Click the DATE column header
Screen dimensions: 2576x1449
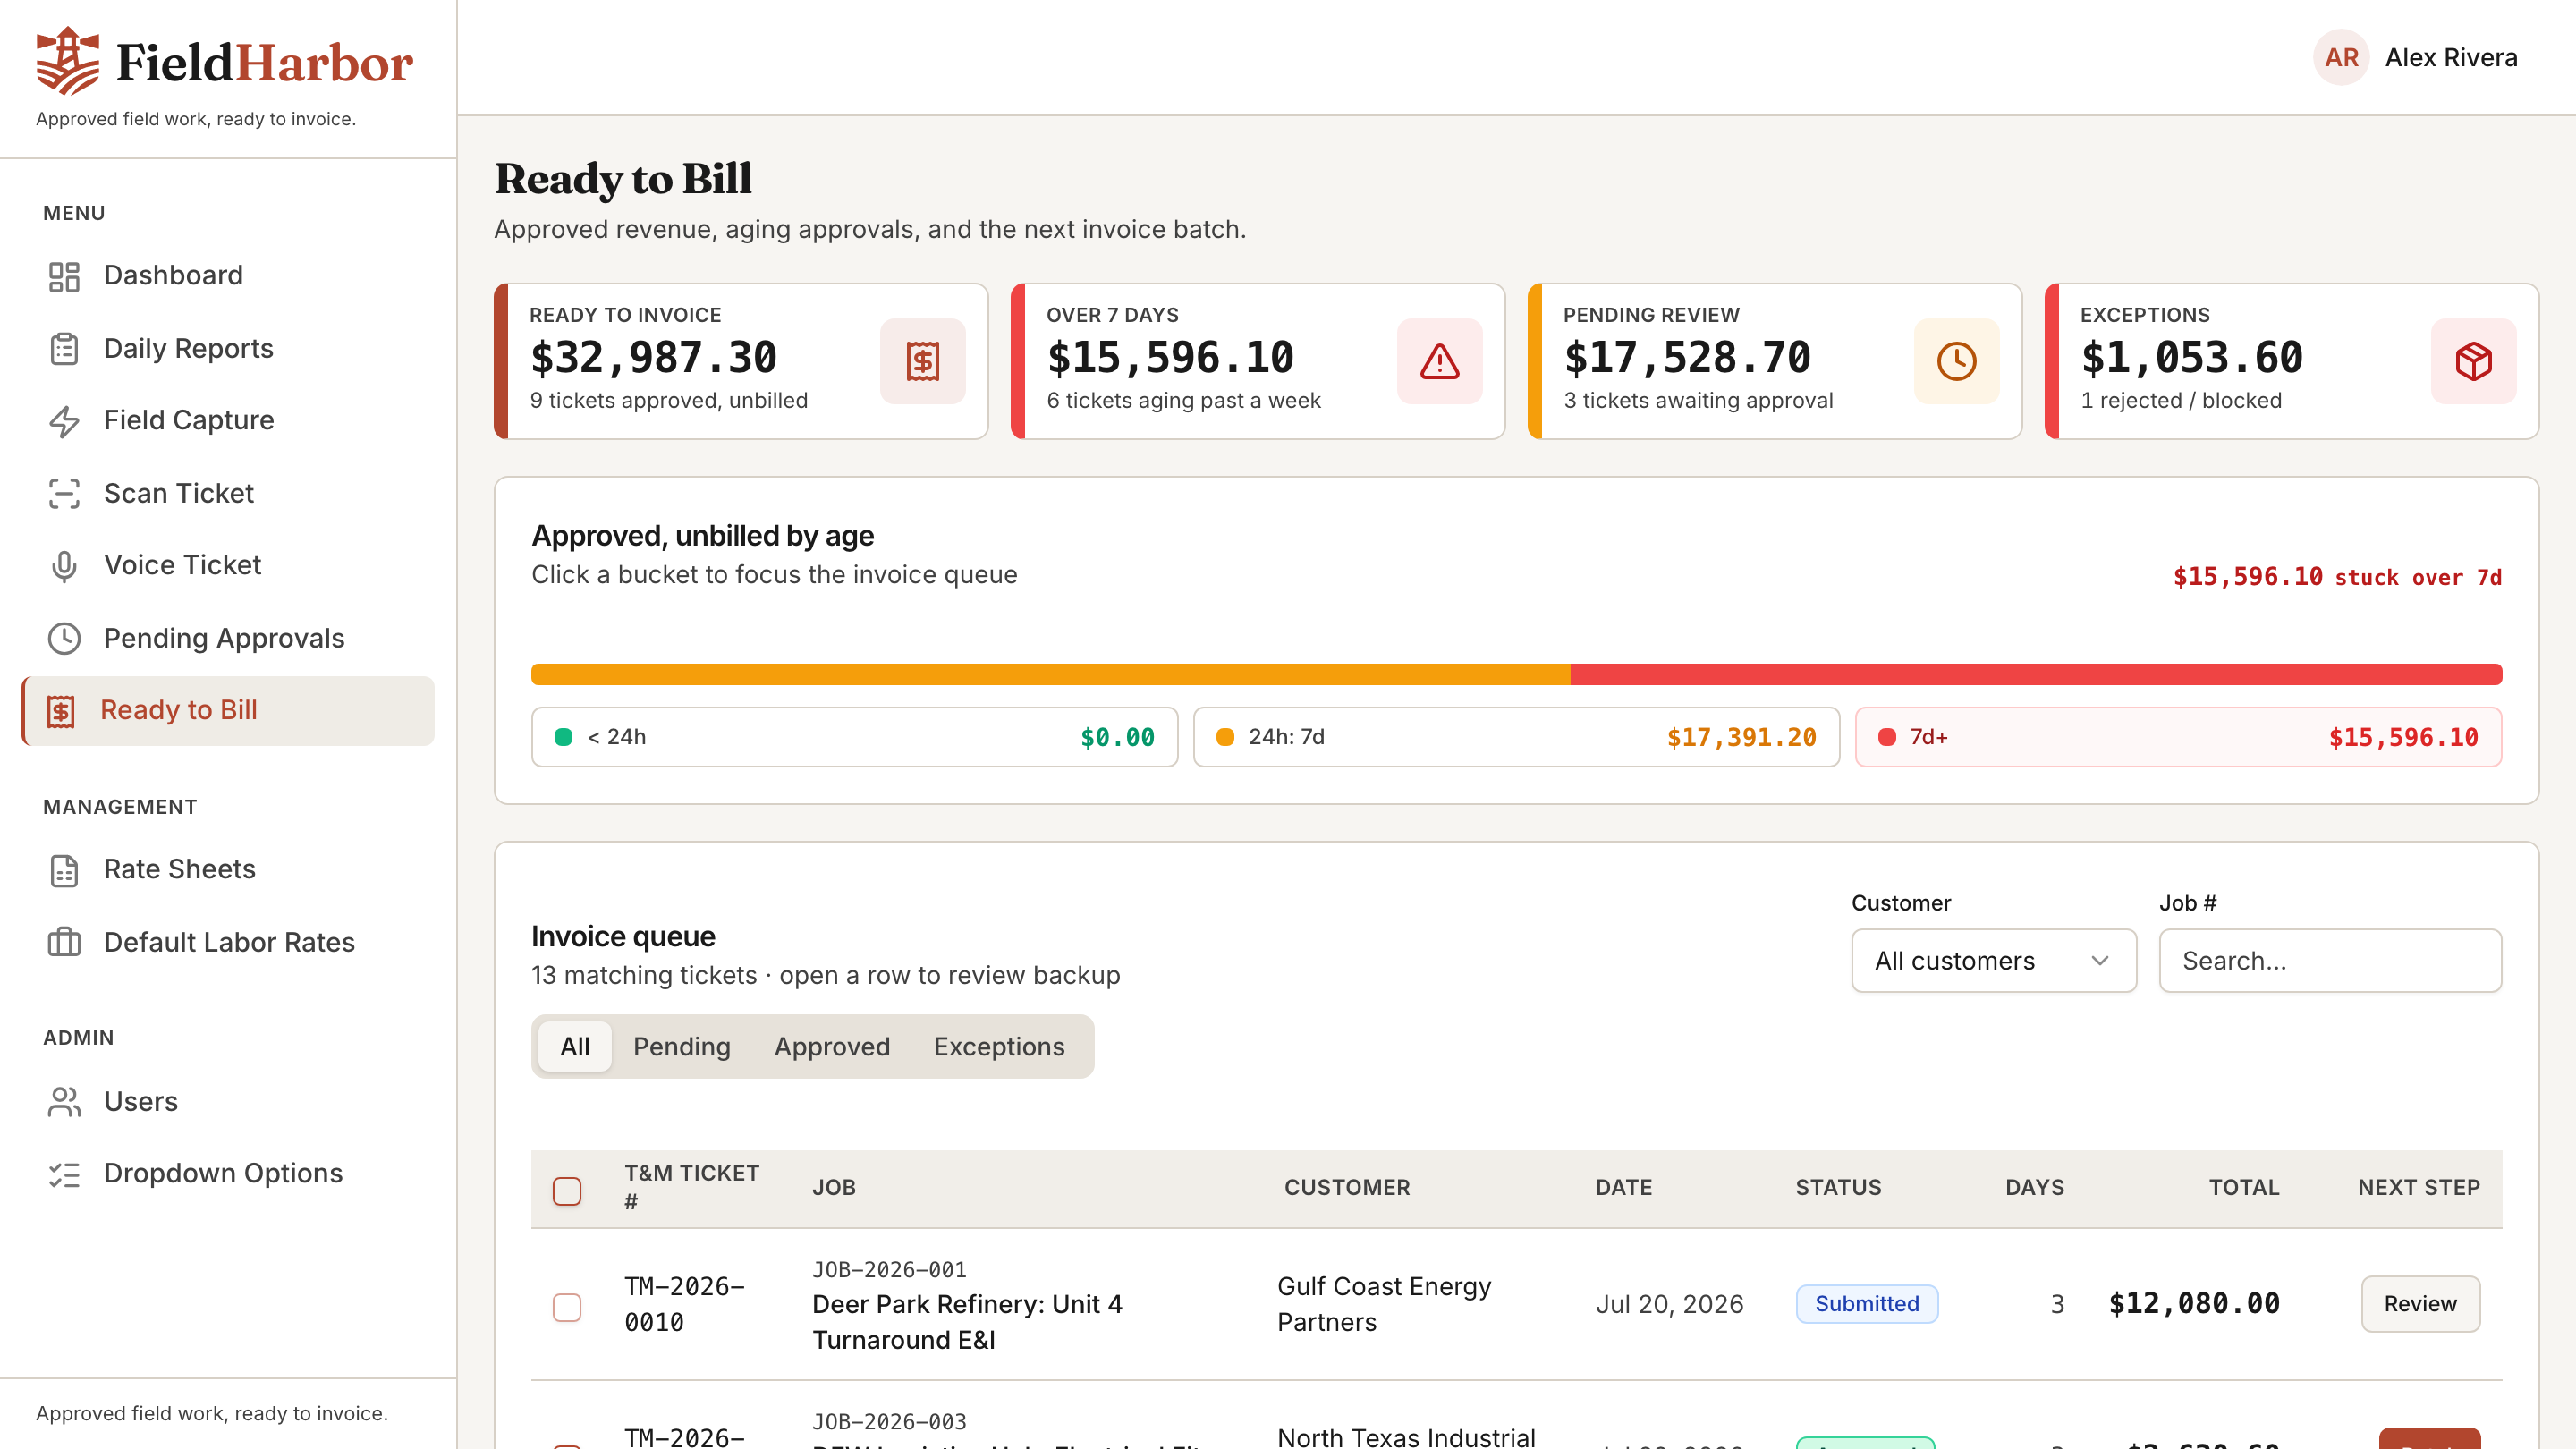pos(1623,1187)
